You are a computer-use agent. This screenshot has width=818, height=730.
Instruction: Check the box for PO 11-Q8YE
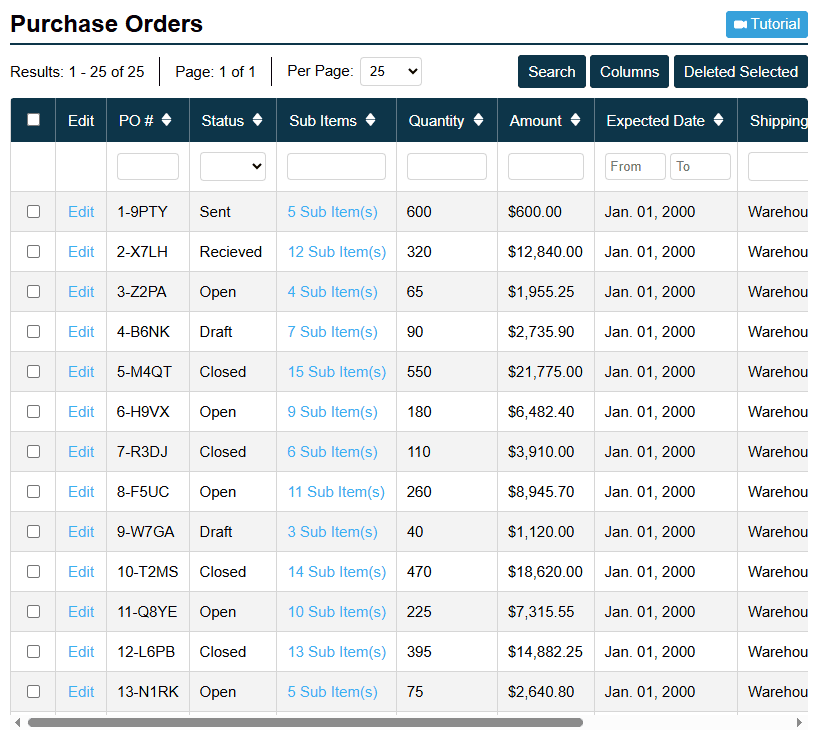pos(33,612)
